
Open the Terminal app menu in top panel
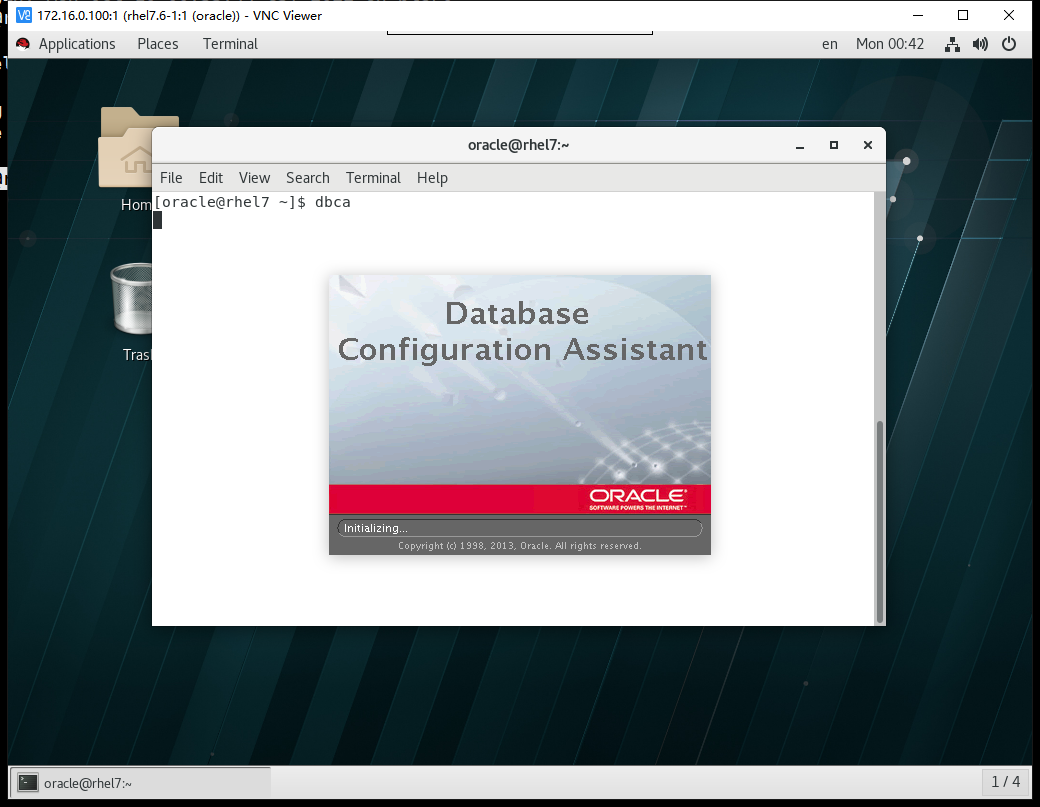coord(229,44)
